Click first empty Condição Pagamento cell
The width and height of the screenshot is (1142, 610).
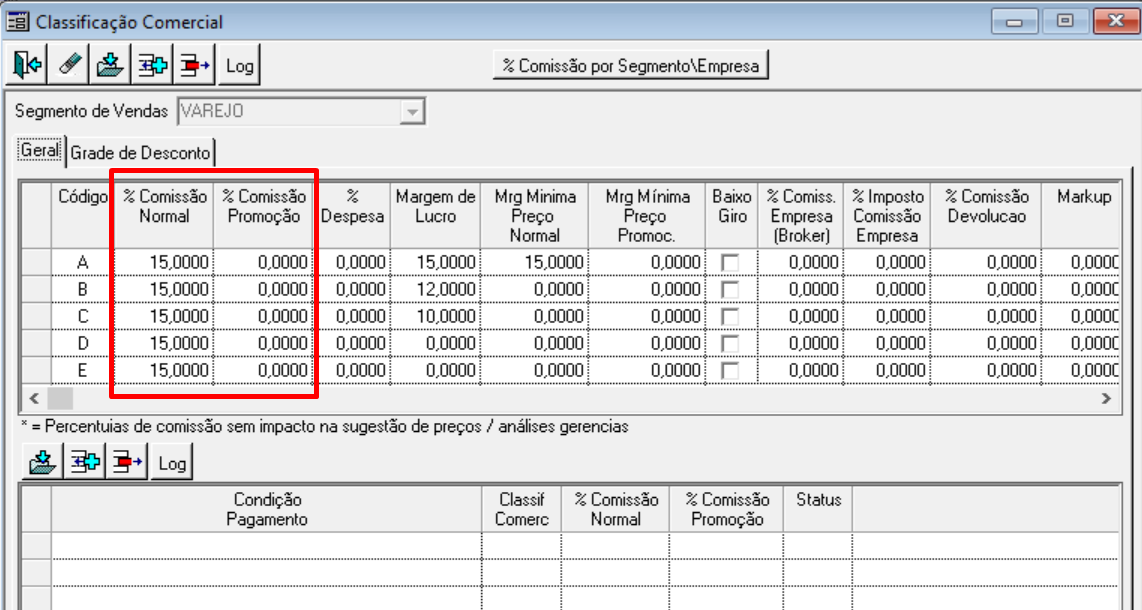click(x=267, y=545)
